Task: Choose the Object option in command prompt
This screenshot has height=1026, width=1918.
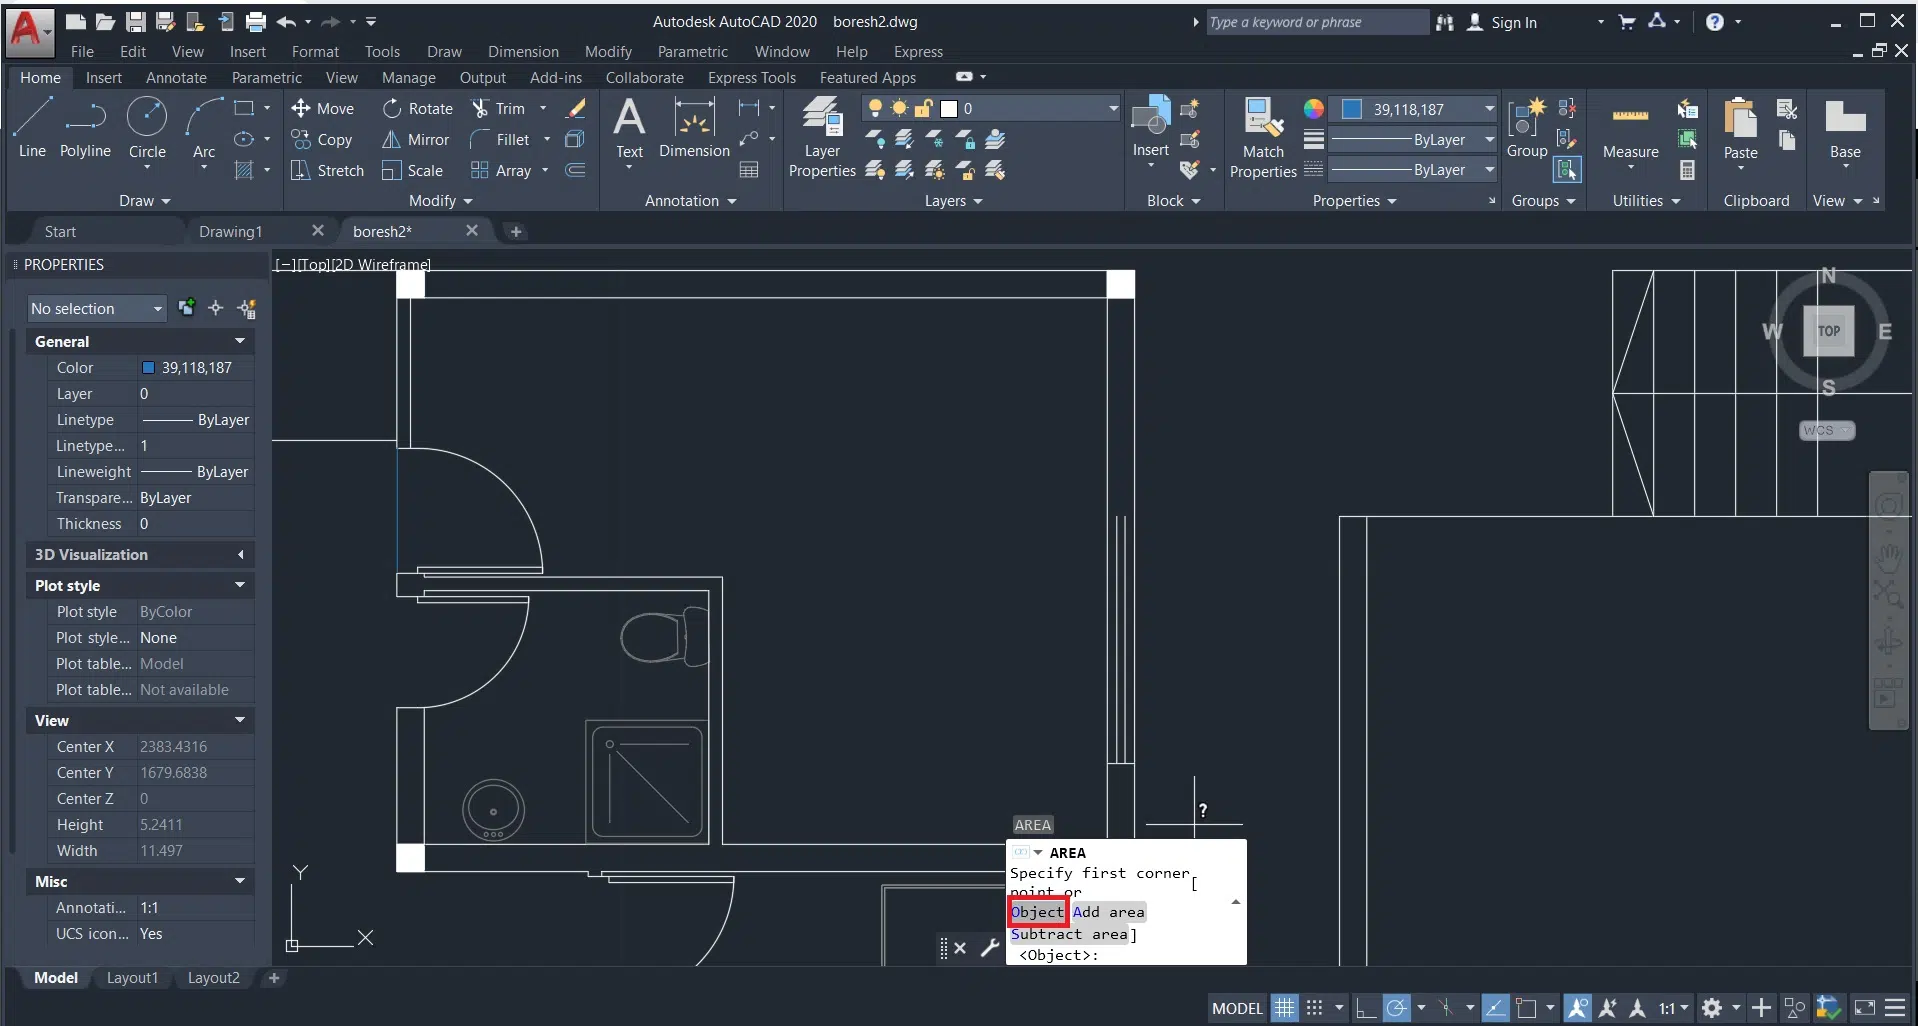Action: (1037, 912)
